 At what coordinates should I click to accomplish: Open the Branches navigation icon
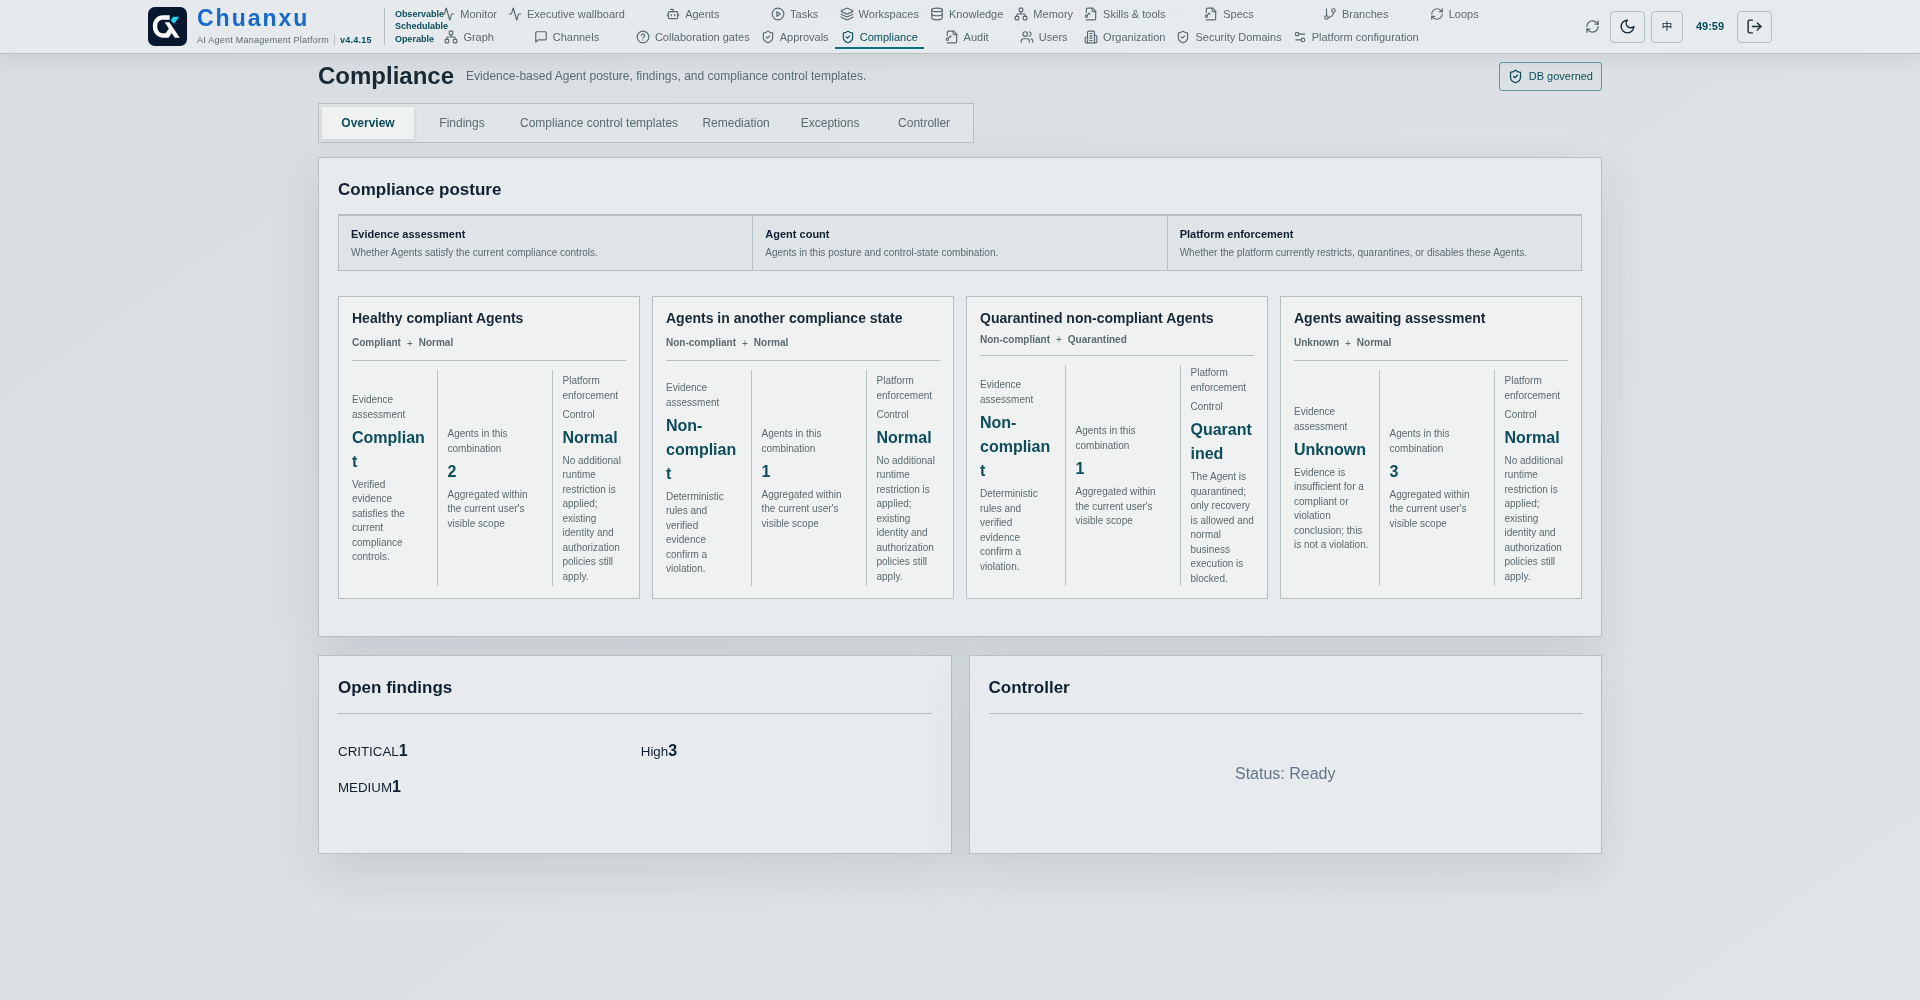click(x=1330, y=14)
